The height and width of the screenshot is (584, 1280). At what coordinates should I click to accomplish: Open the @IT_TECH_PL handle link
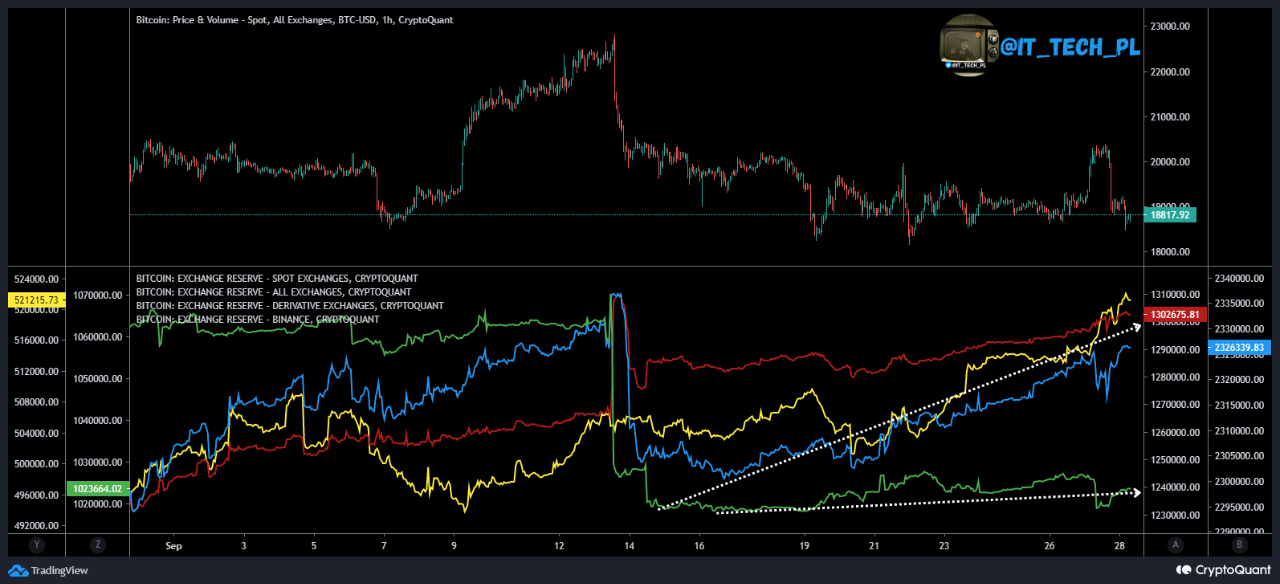(1070, 46)
